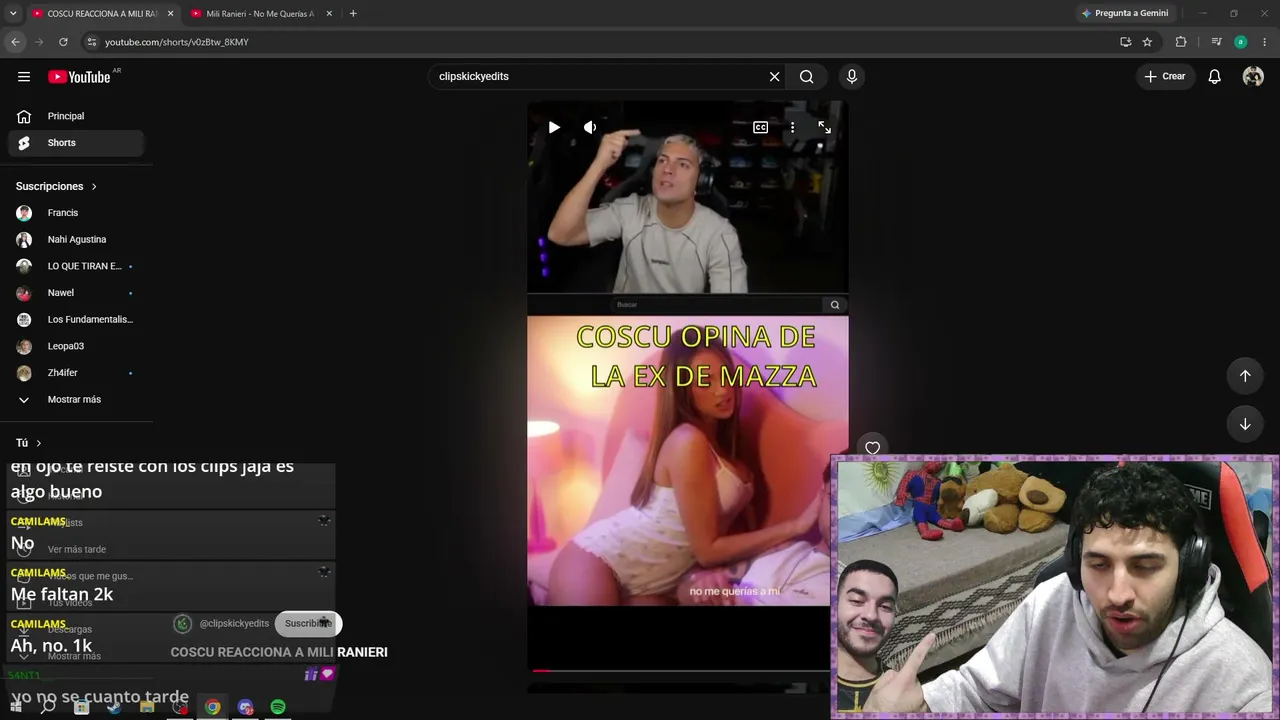1280x720 pixels.
Task: Mute the Short's volume
Action: tap(590, 127)
